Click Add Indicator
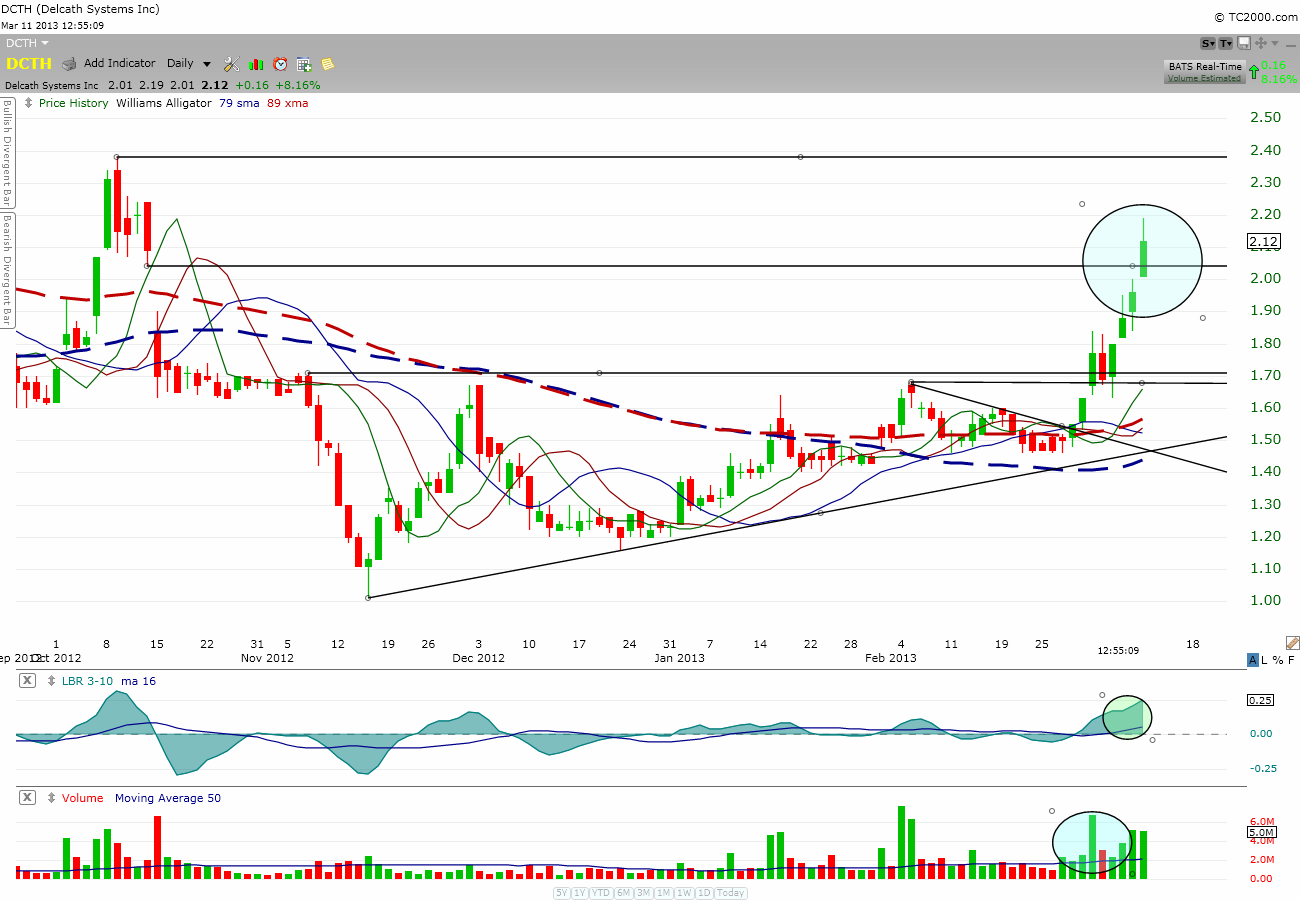The width and height of the screenshot is (1300, 900). 120,64
